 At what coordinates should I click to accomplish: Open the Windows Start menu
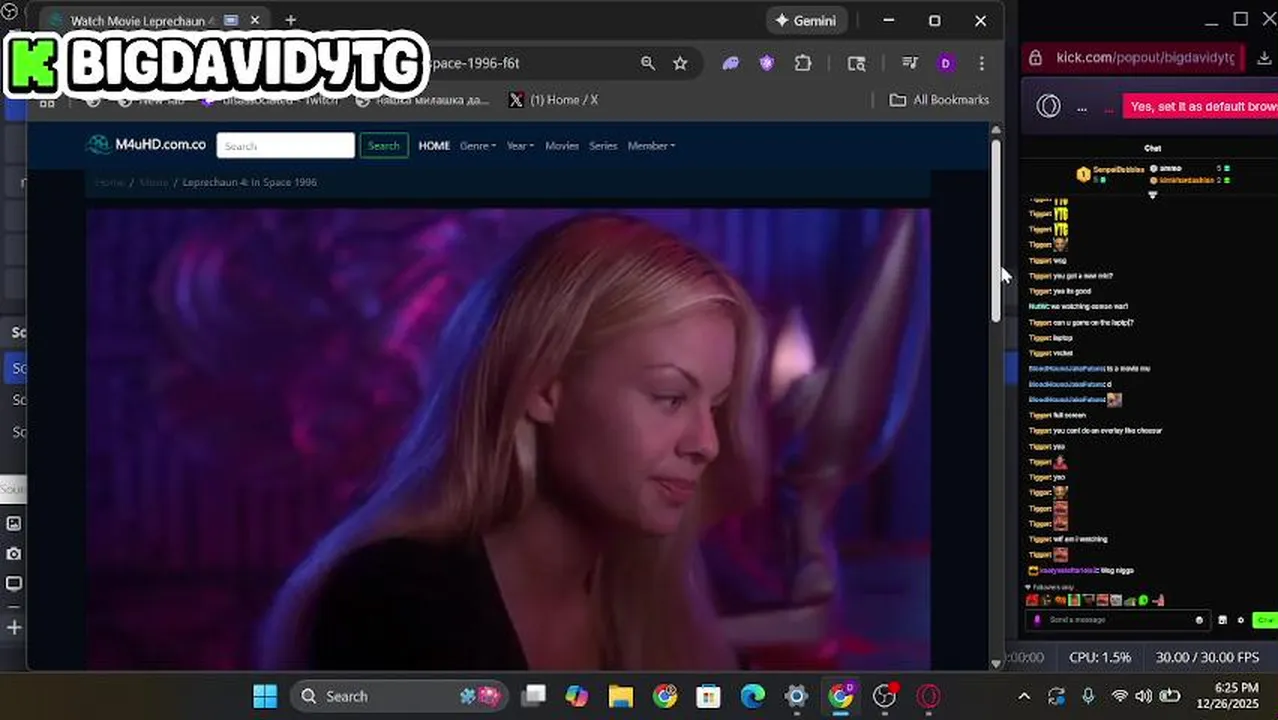265,696
